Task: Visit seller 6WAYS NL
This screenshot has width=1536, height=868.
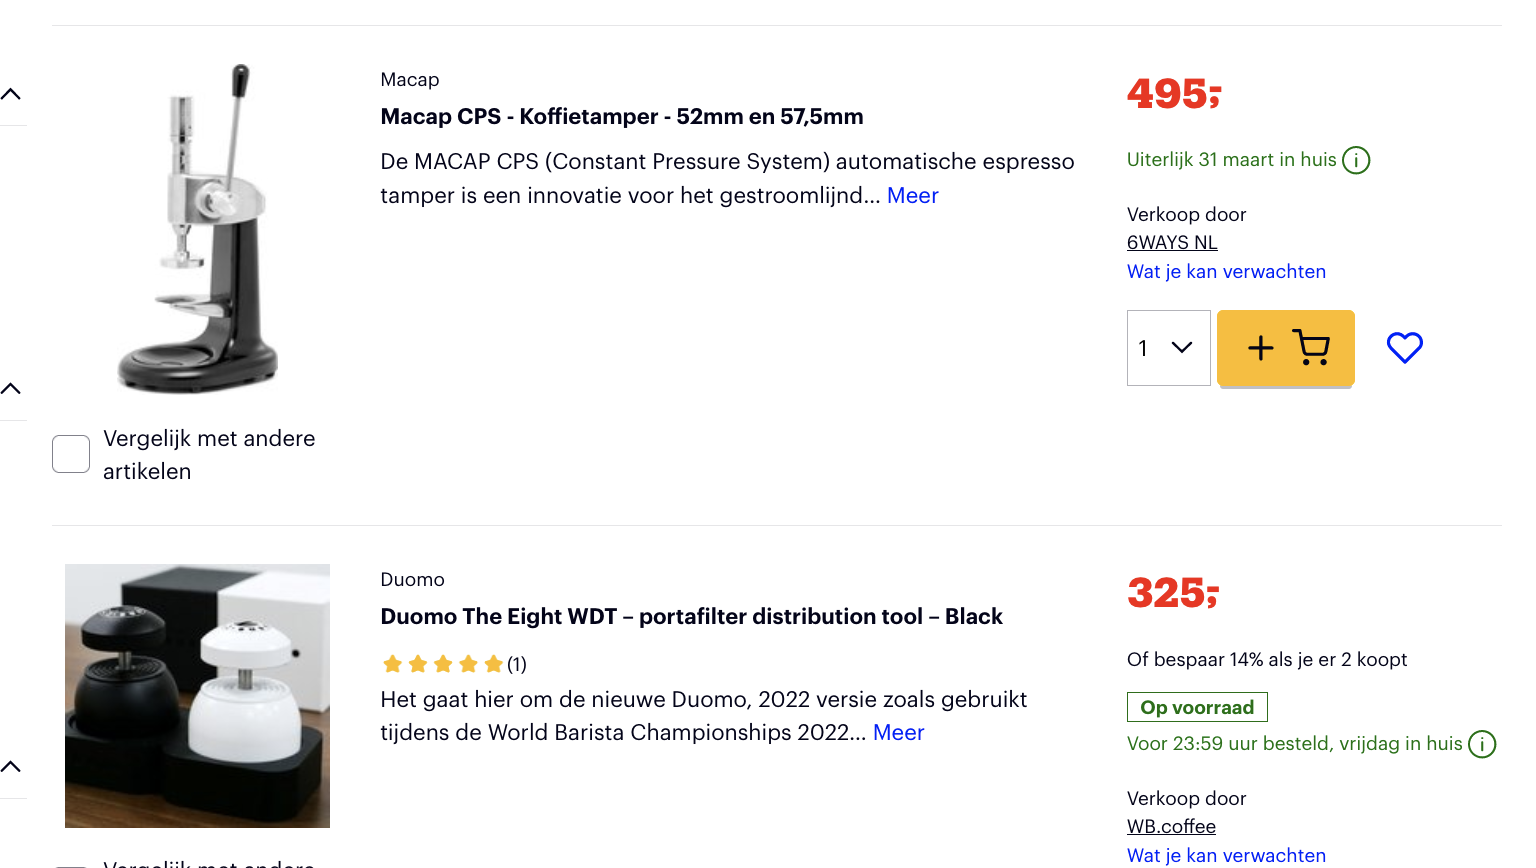Action: click(1172, 243)
